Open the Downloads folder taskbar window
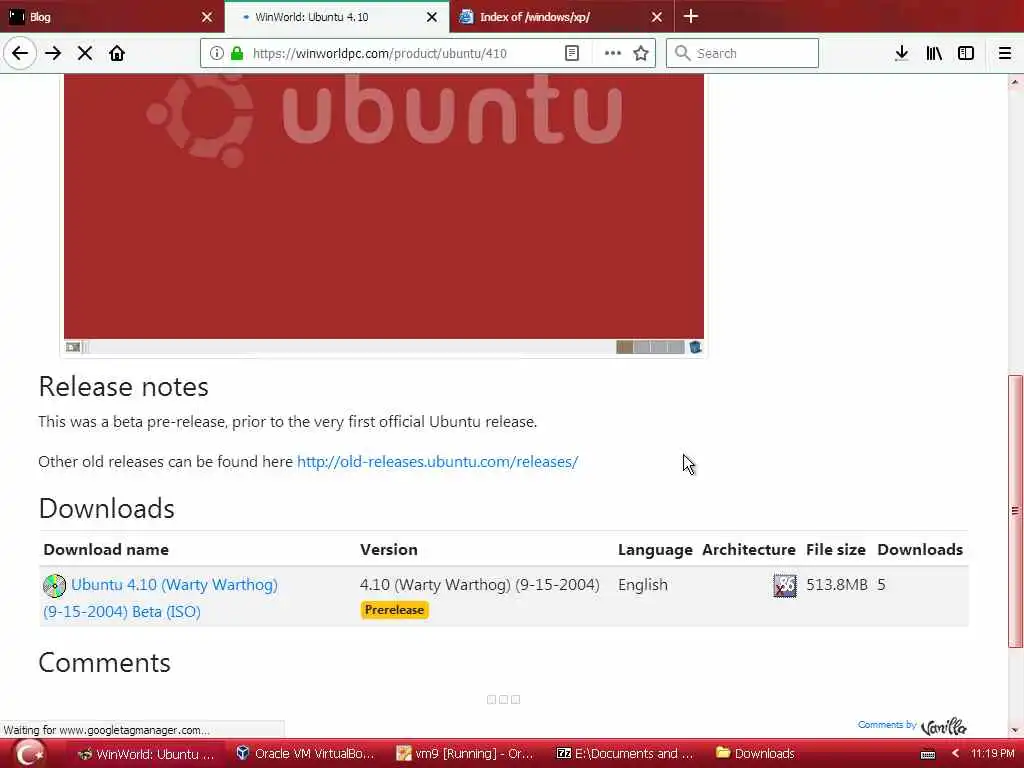This screenshot has height=768, width=1024. (756, 754)
